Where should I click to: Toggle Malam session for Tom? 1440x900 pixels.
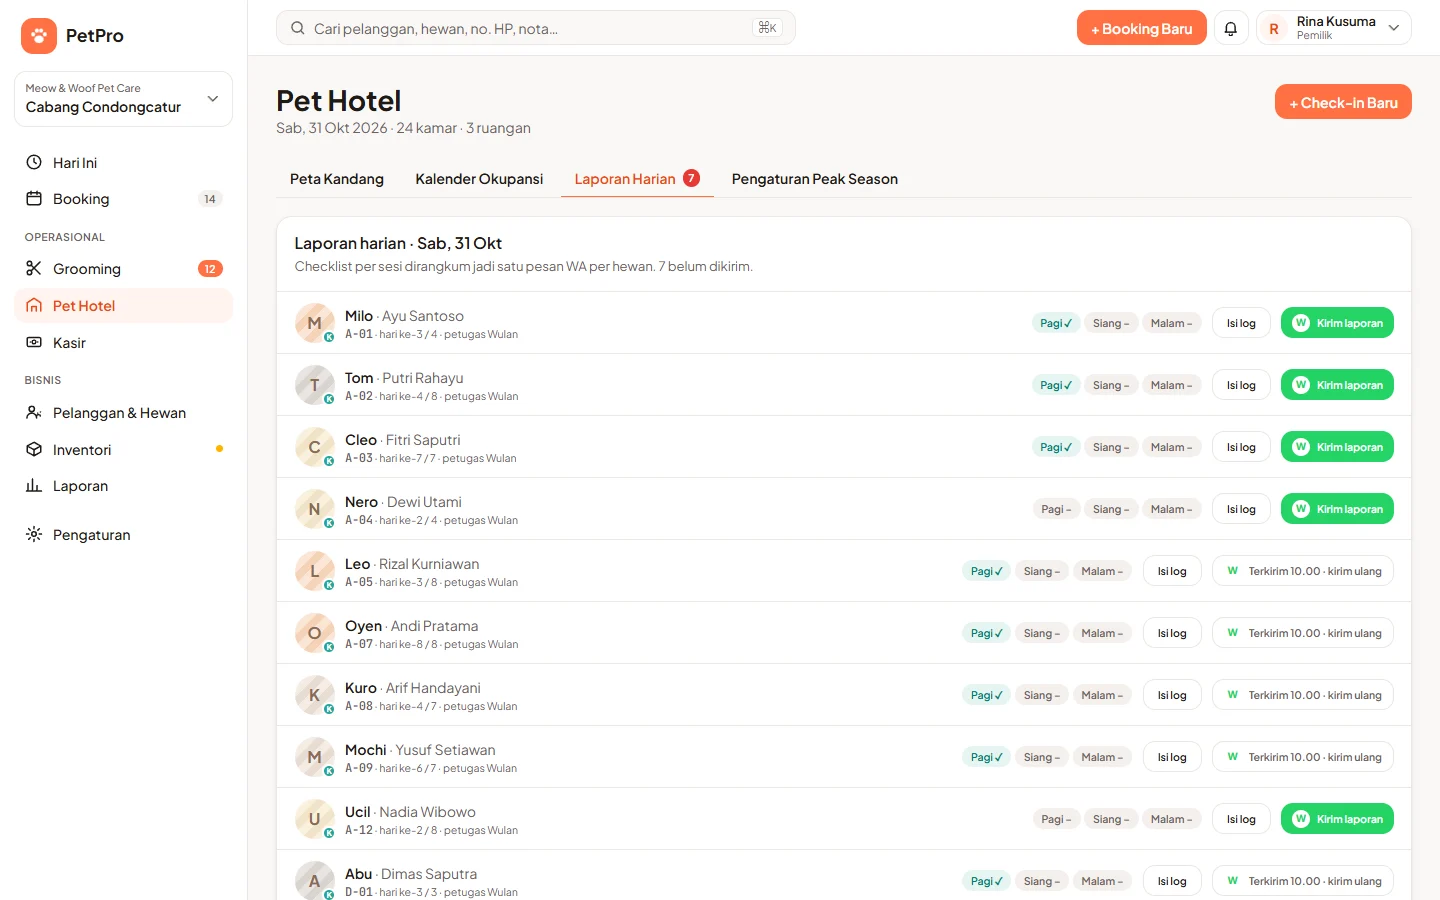[x=1171, y=385]
